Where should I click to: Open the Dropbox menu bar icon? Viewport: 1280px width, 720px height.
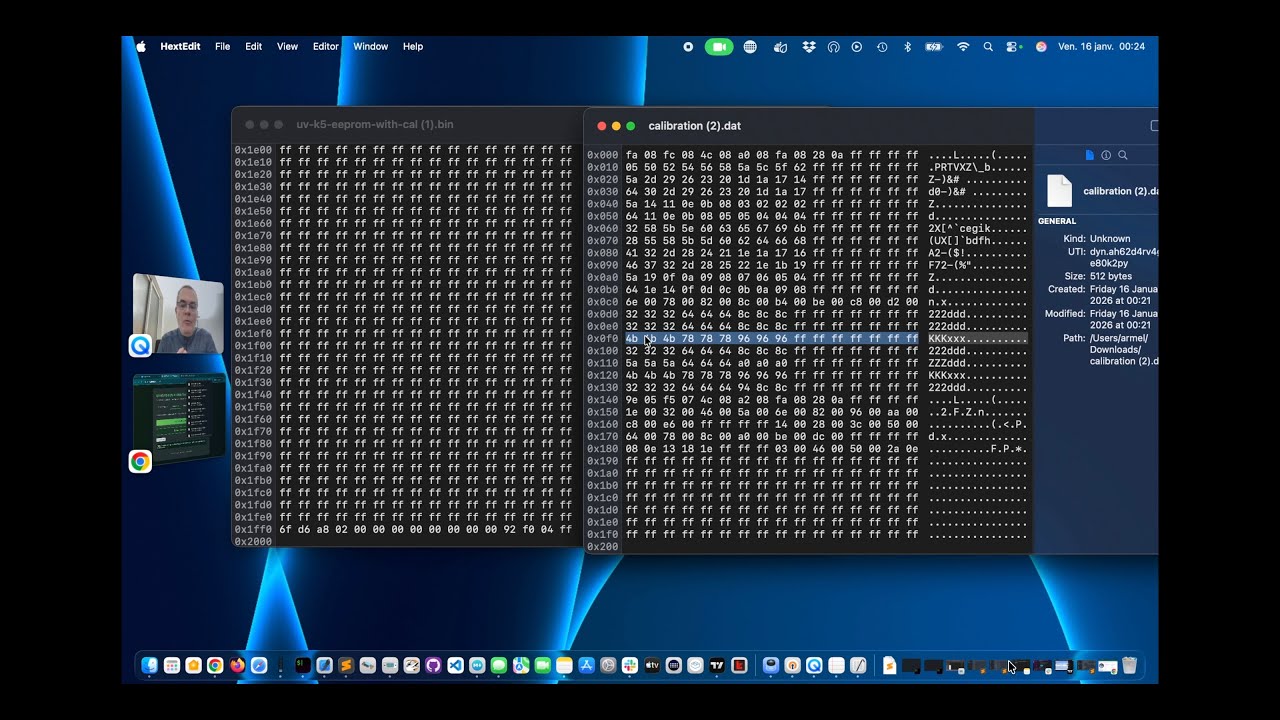tap(809, 46)
